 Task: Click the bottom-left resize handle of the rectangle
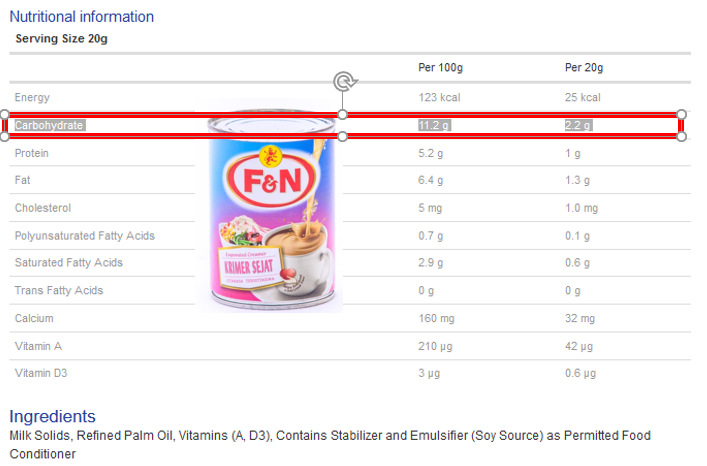click(x=4, y=137)
